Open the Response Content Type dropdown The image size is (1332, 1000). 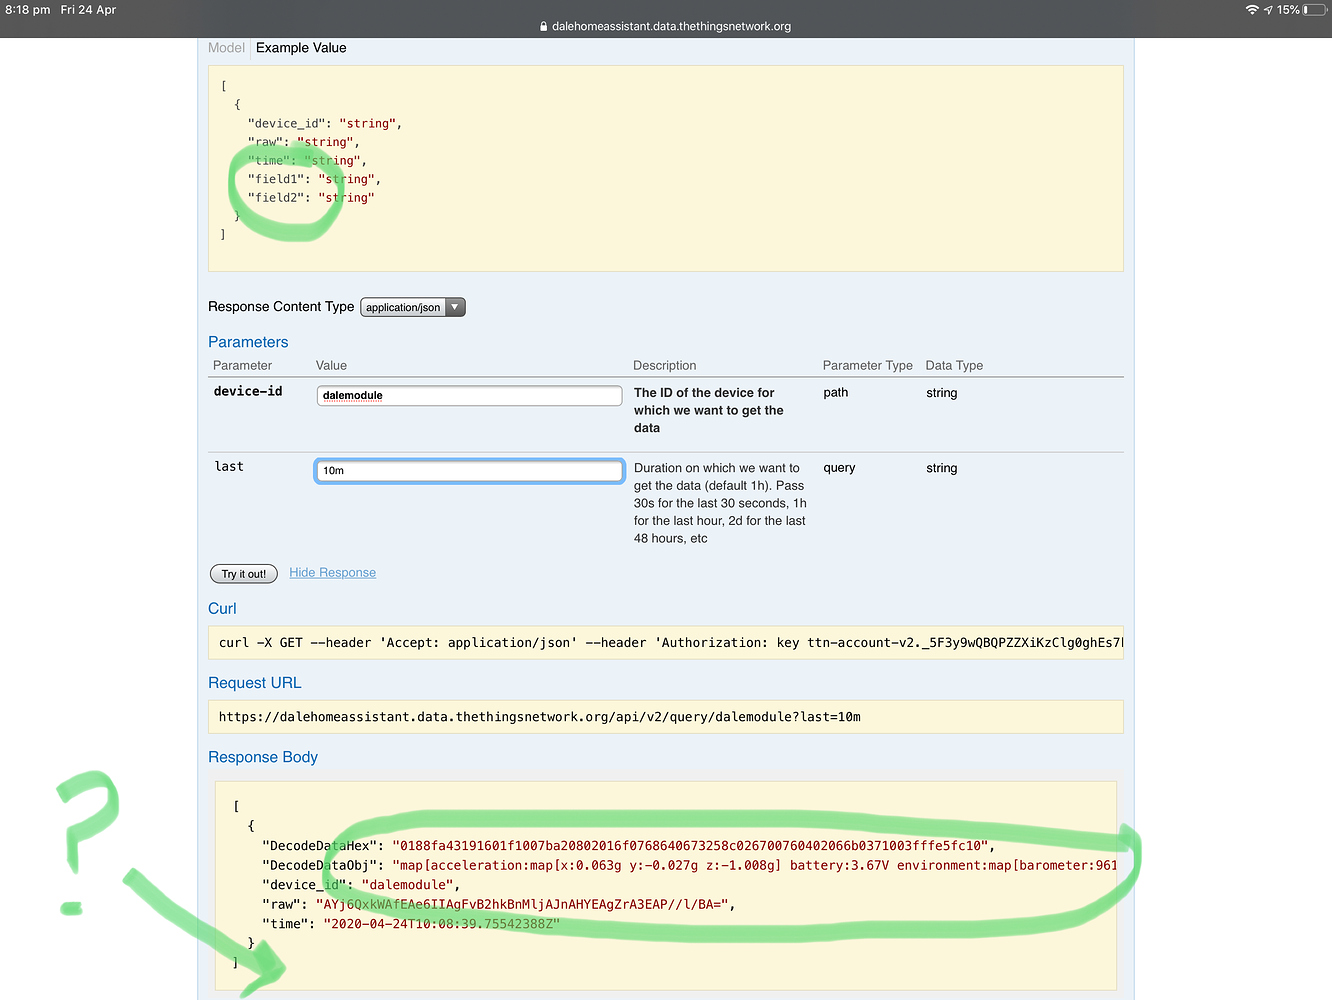click(412, 307)
